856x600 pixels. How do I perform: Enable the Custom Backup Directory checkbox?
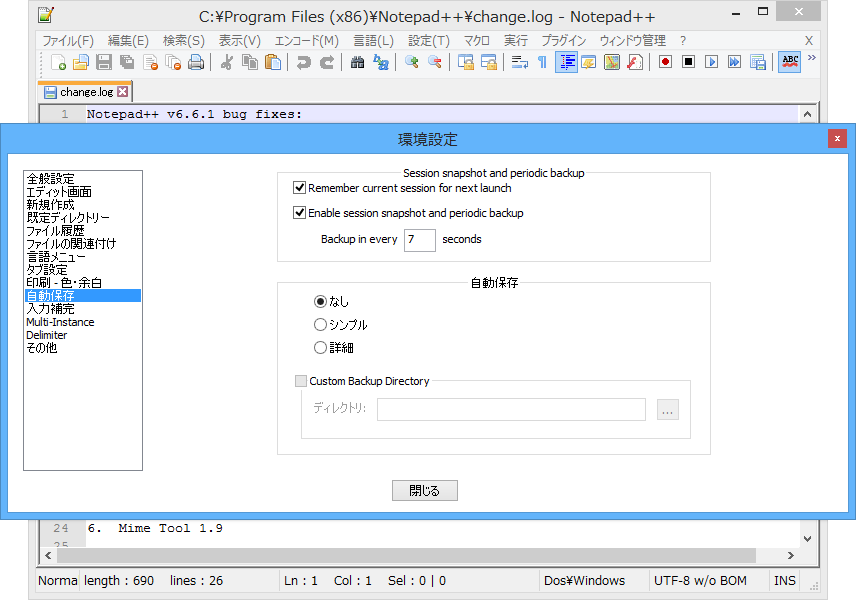(x=301, y=381)
